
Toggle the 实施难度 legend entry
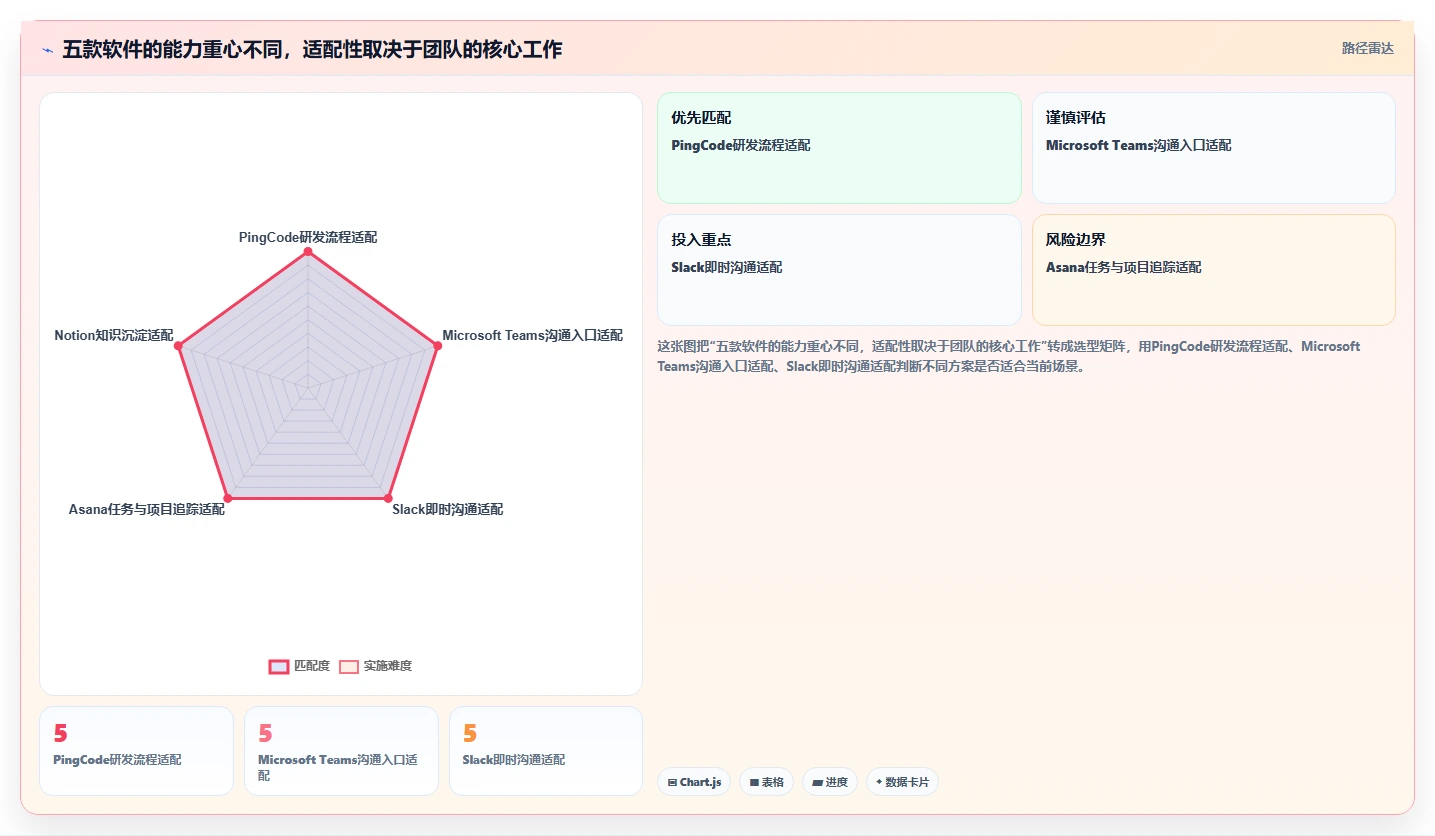375,666
